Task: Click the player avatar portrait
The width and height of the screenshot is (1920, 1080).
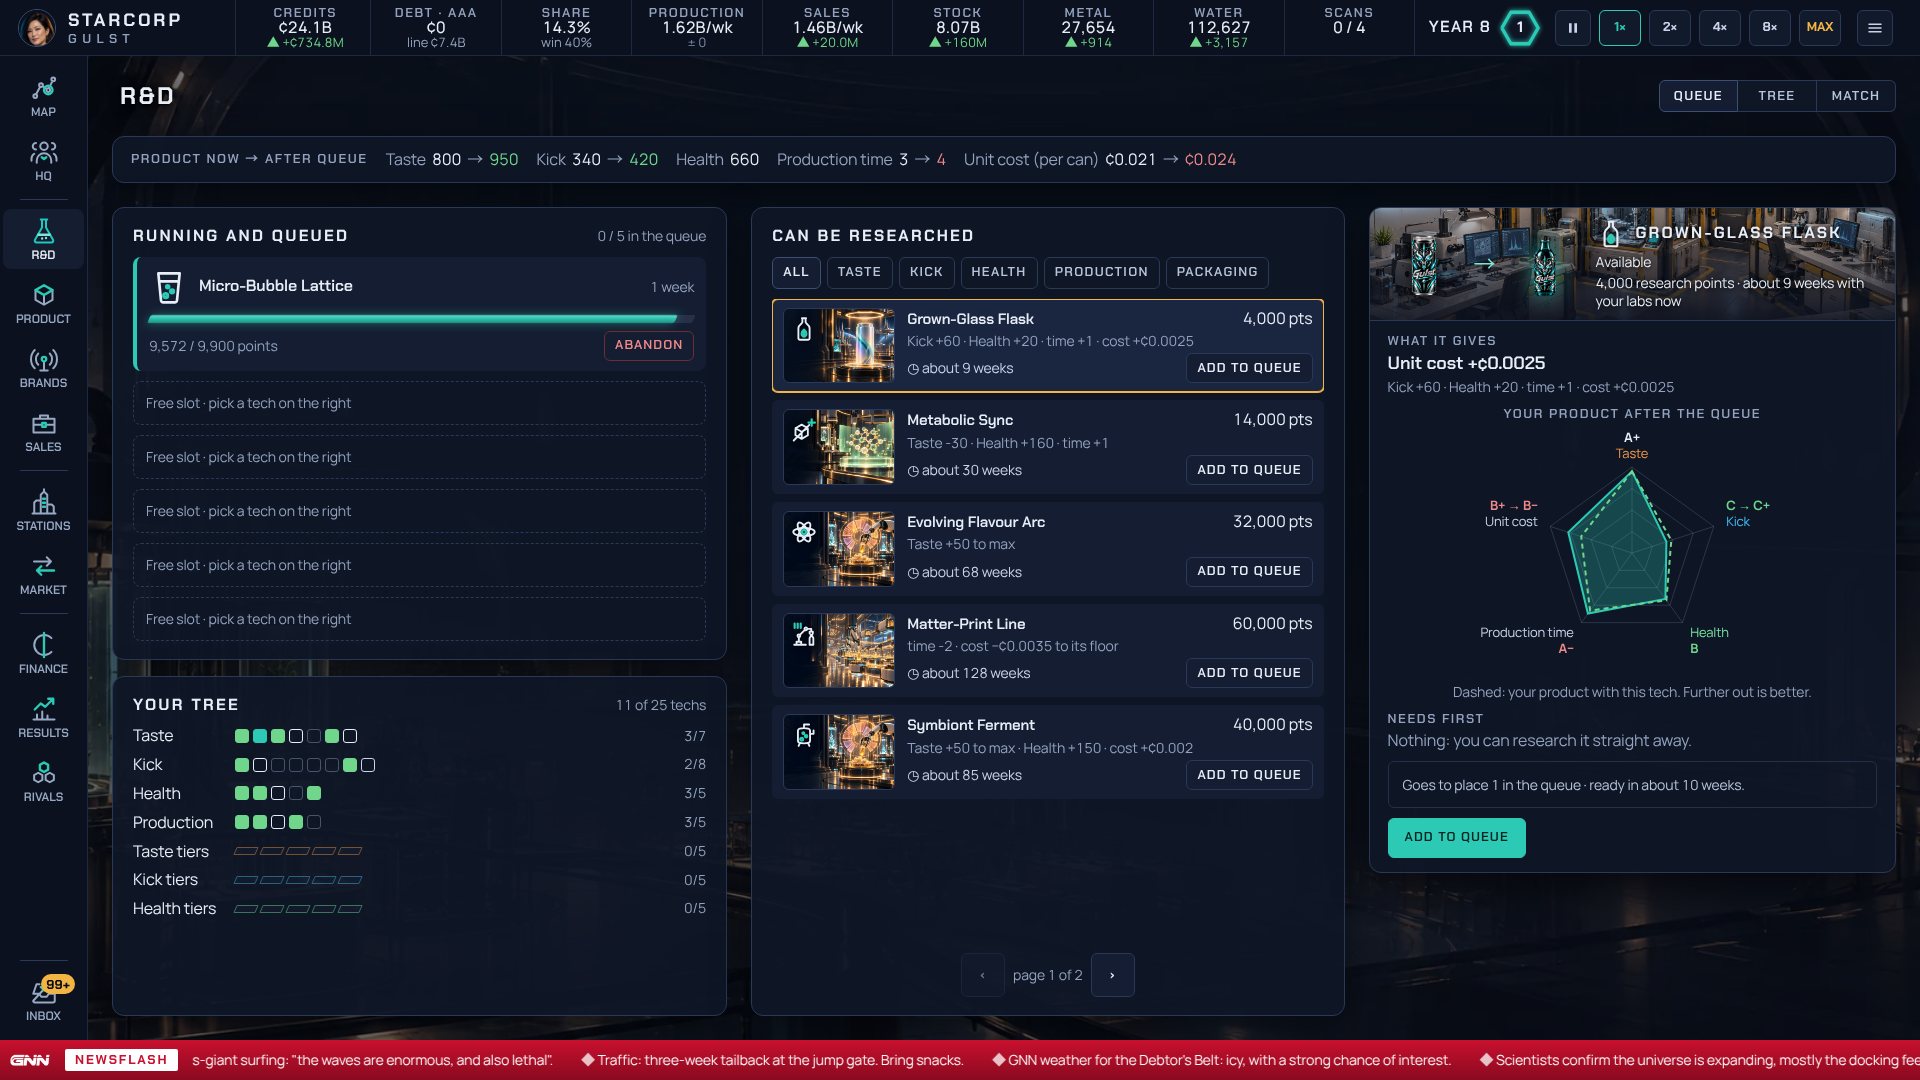Action: pos(37,28)
